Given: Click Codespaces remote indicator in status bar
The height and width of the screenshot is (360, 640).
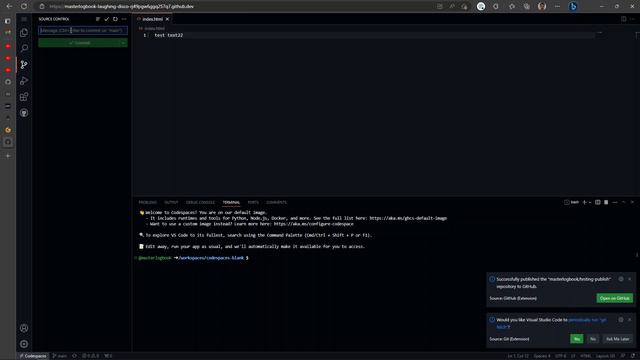Looking at the screenshot, I should (33, 356).
